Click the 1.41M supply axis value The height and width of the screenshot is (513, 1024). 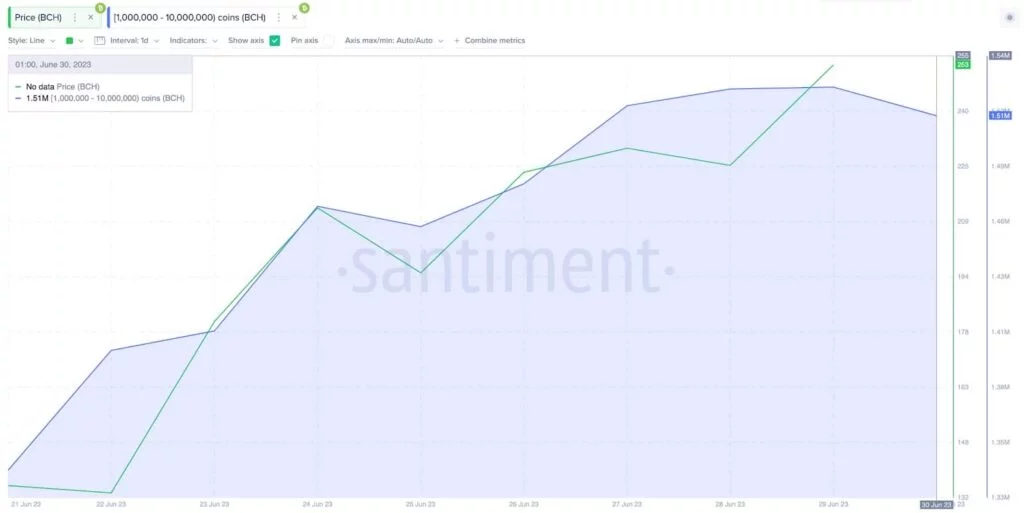pyautogui.click(x=1000, y=332)
